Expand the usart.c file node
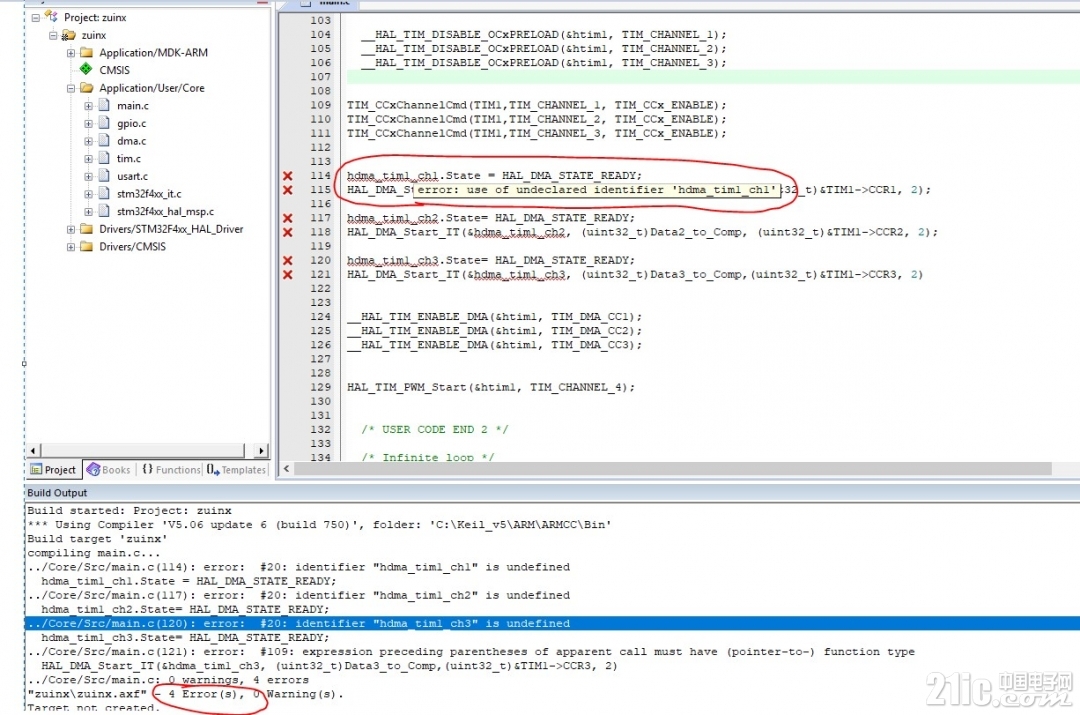1080x715 pixels. 88,176
